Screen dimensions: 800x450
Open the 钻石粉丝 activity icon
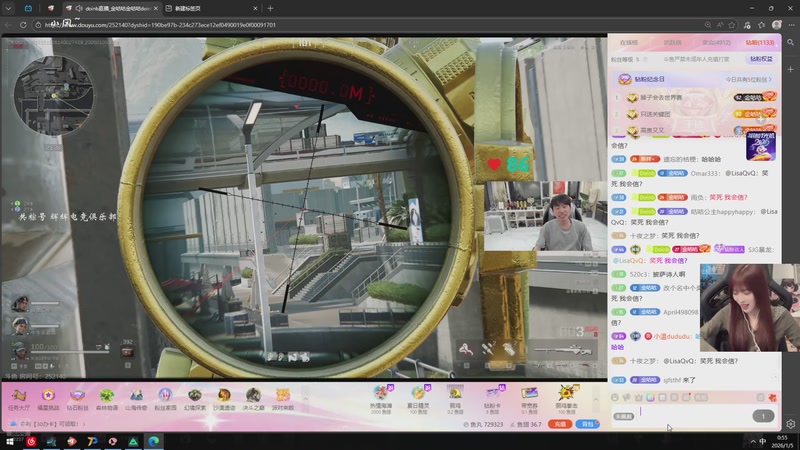78,399
